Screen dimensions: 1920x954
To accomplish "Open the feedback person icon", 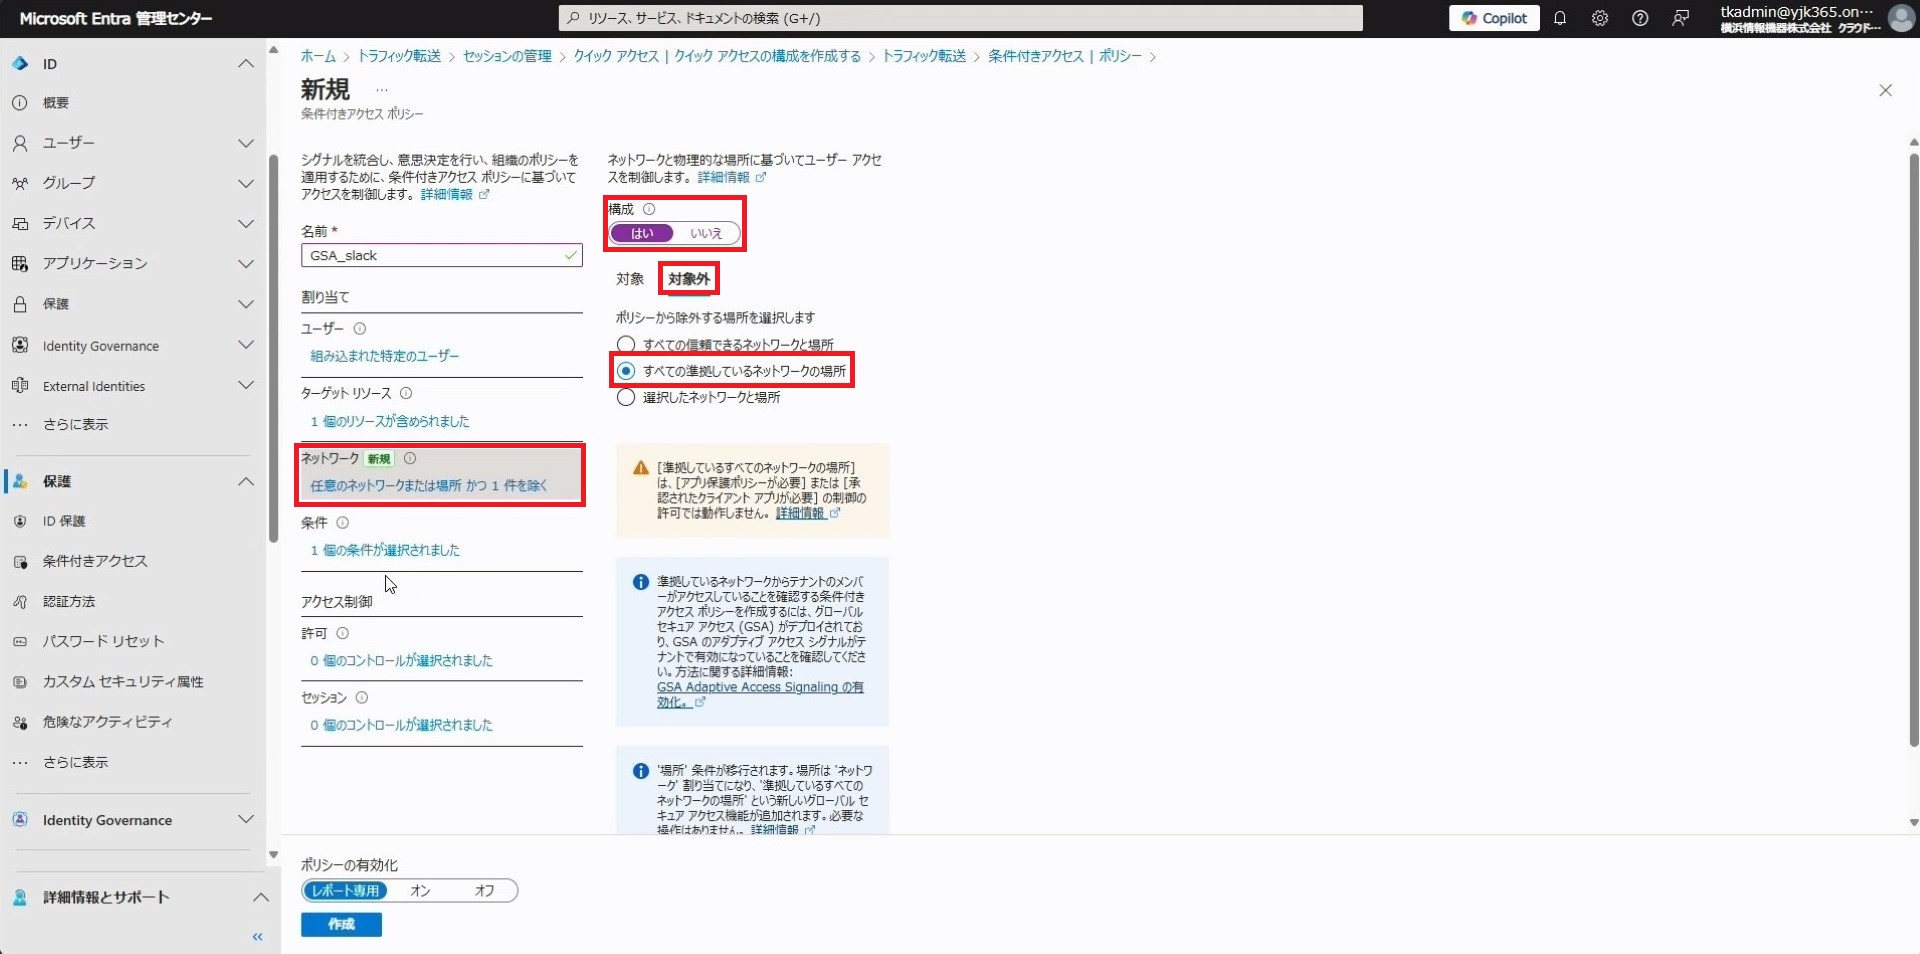I will click(x=1680, y=18).
